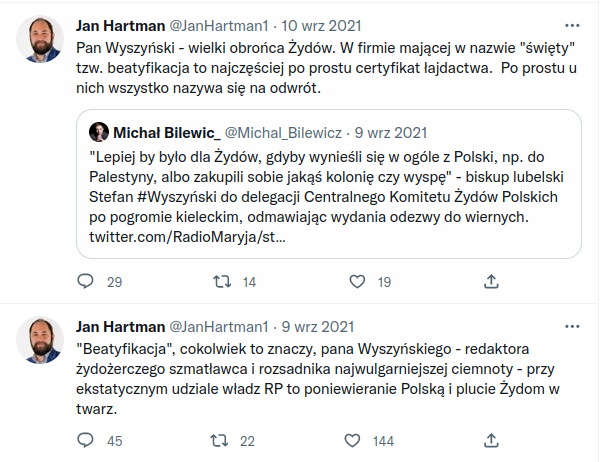Like the tweet with 19 likes
The height and width of the screenshot is (462, 606).
click(x=357, y=282)
